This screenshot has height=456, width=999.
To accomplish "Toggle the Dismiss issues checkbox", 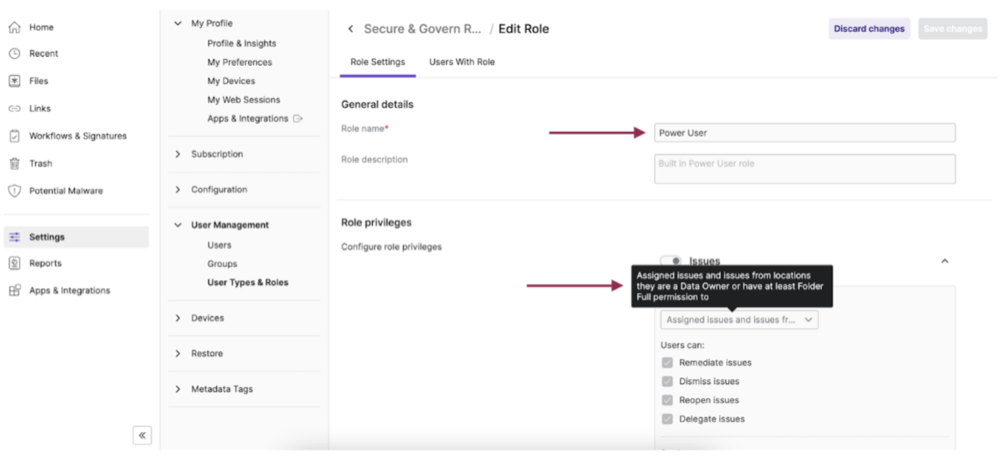I will (x=667, y=381).
